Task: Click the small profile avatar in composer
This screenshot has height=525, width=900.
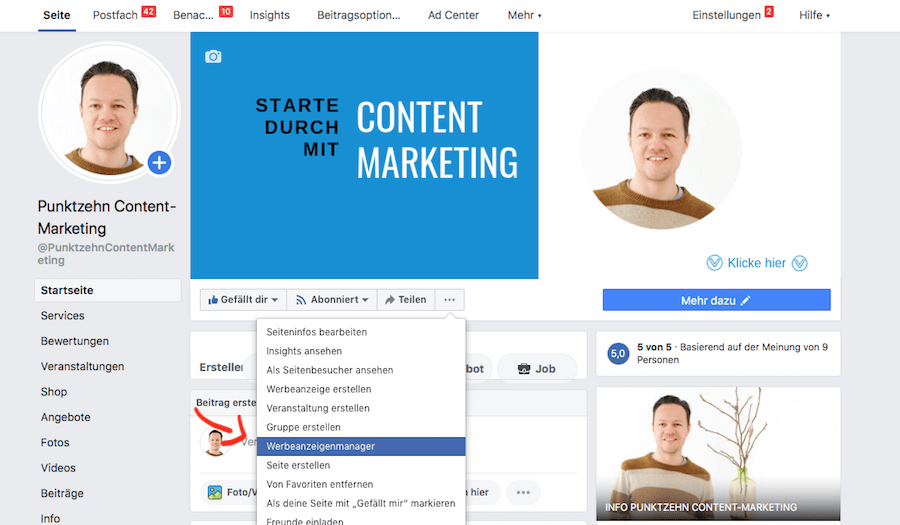Action: click(215, 442)
